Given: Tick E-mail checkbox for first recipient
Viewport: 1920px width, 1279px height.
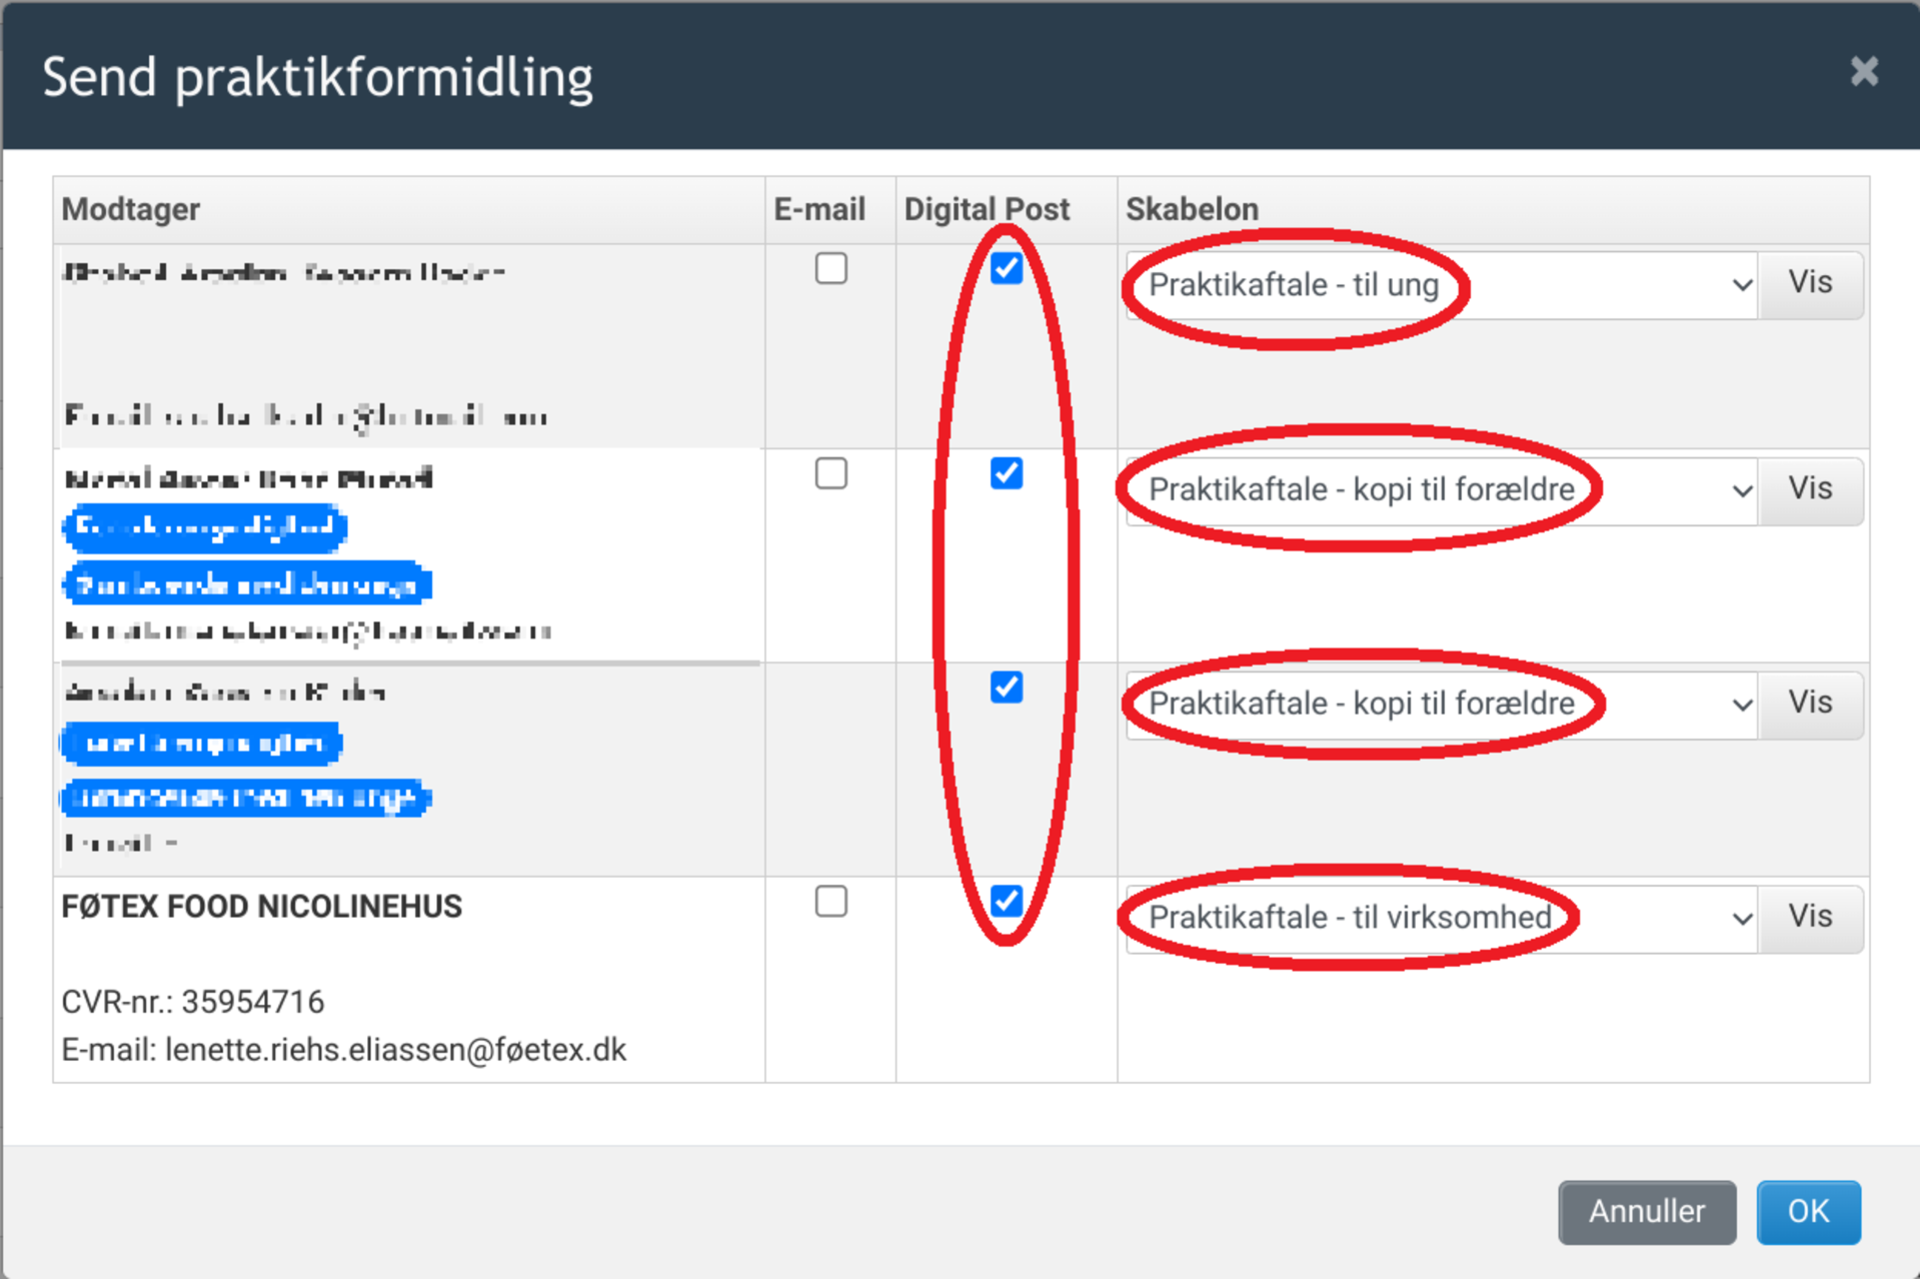Looking at the screenshot, I should pyautogui.click(x=830, y=268).
